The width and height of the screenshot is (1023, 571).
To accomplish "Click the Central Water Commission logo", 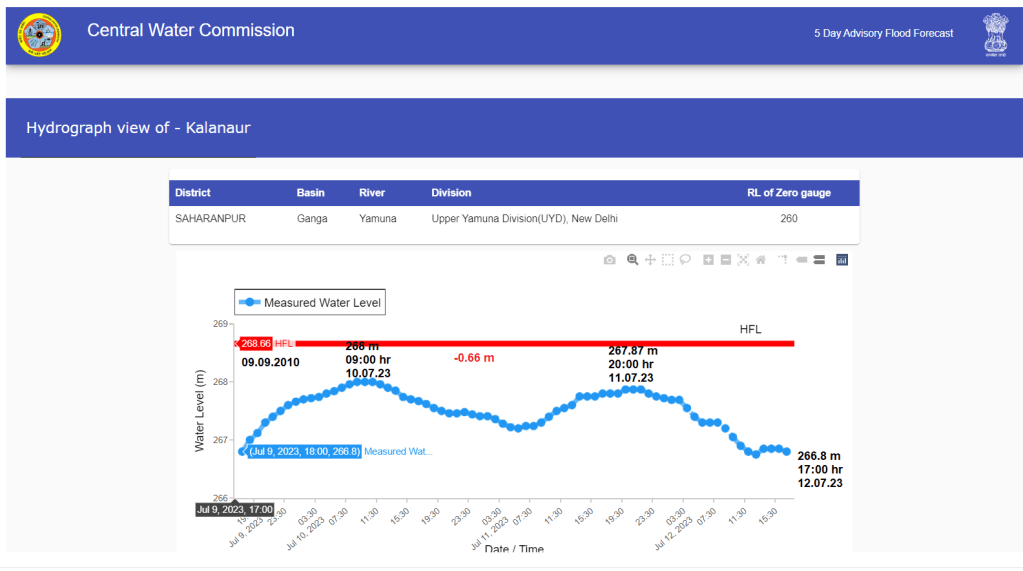I will click(39, 35).
